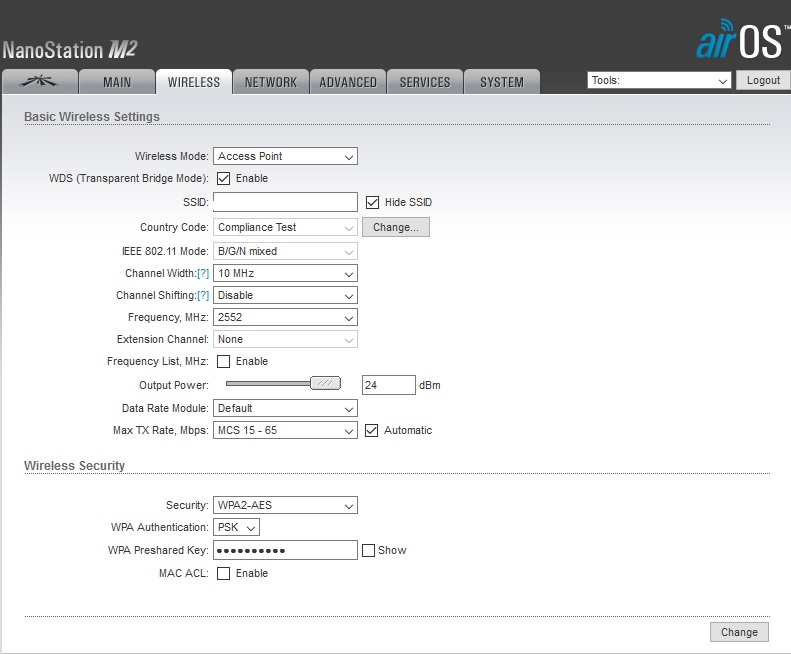The image size is (791, 654).
Task: Toggle Automatic Max TX Rate checkbox
Action: click(372, 431)
